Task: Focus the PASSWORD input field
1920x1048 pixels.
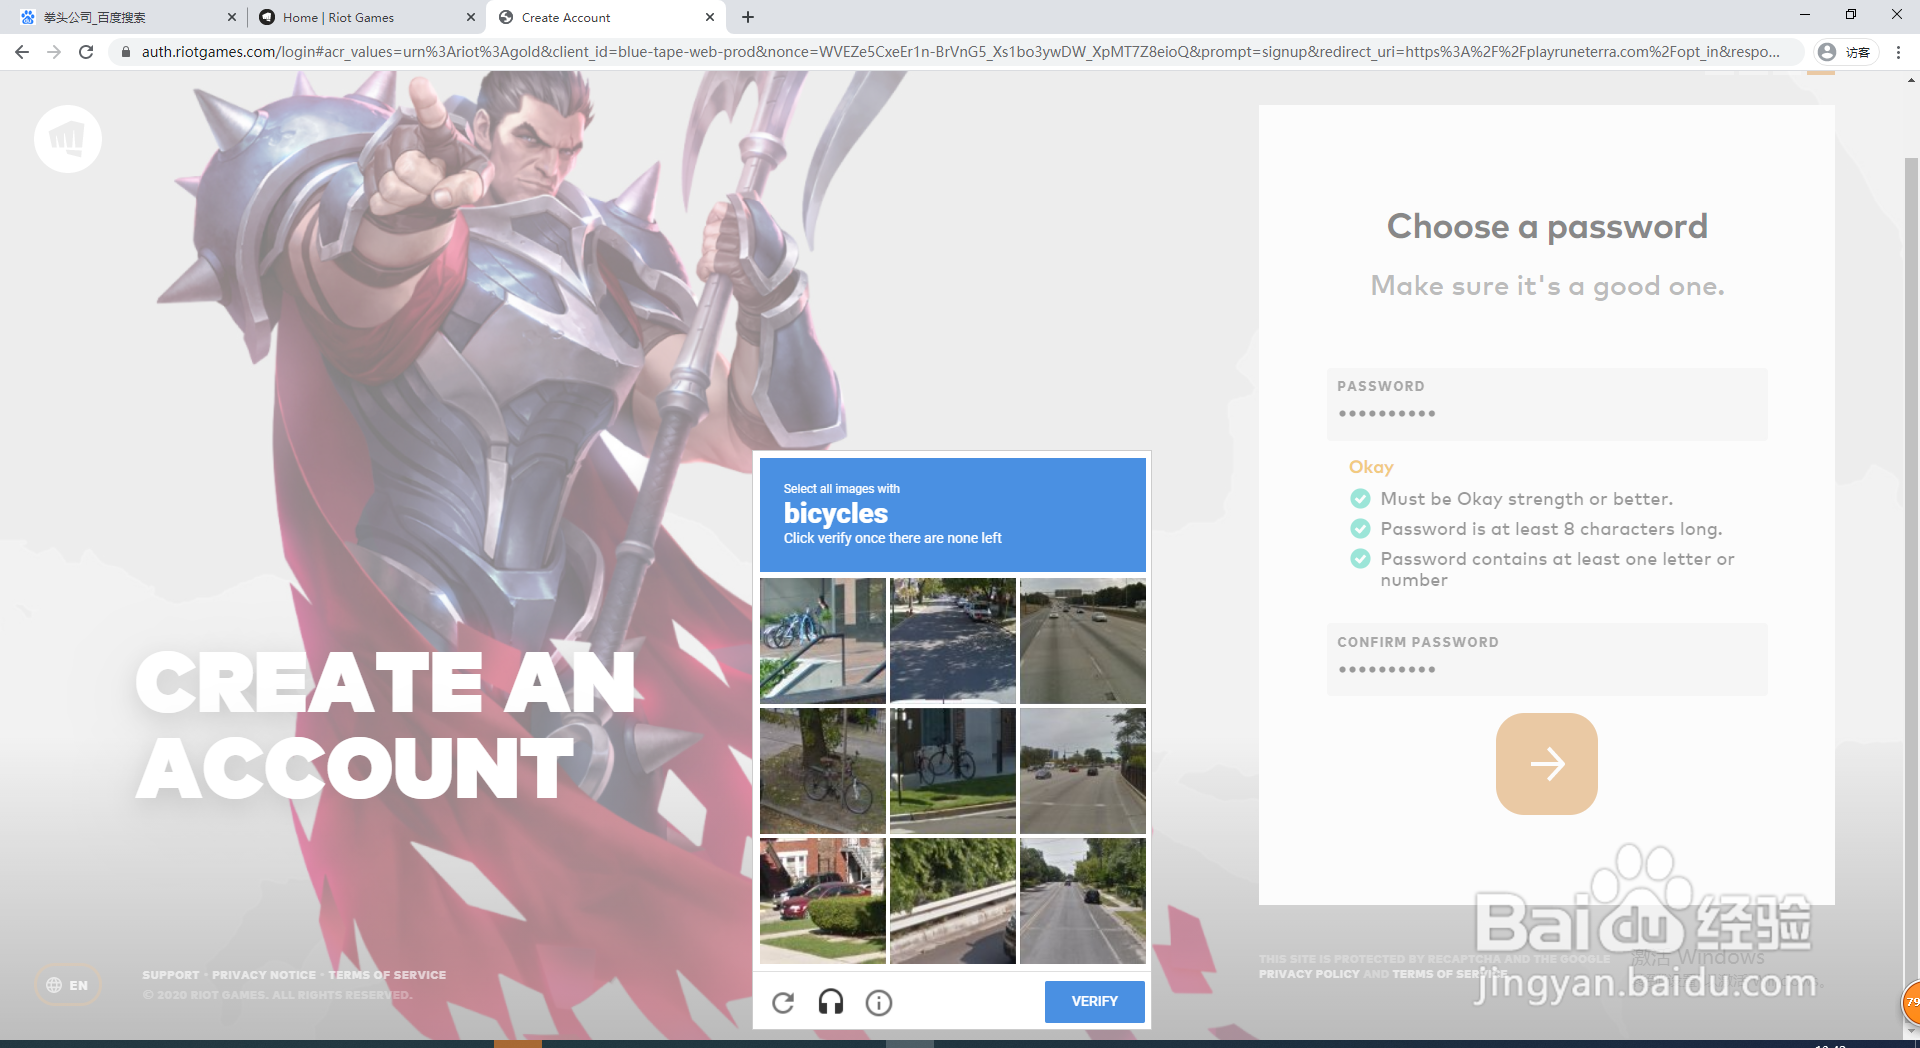Action: pyautogui.click(x=1547, y=404)
